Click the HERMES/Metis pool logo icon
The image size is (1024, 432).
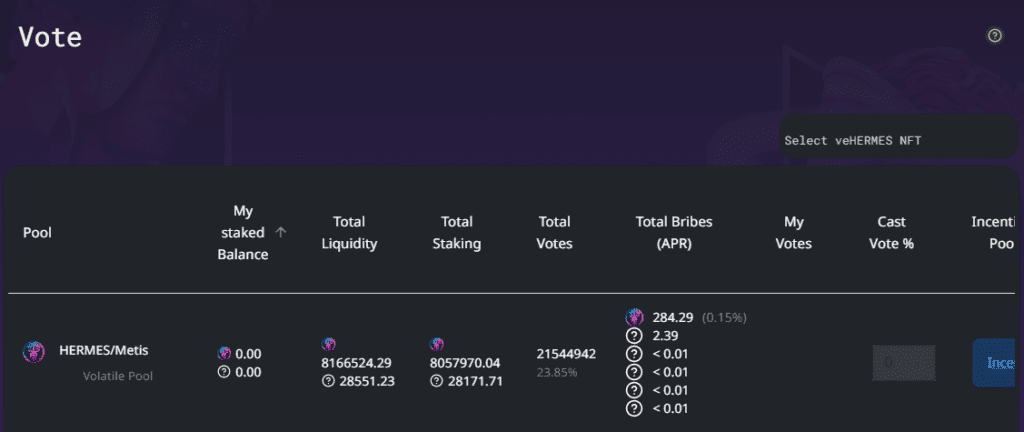click(34, 352)
